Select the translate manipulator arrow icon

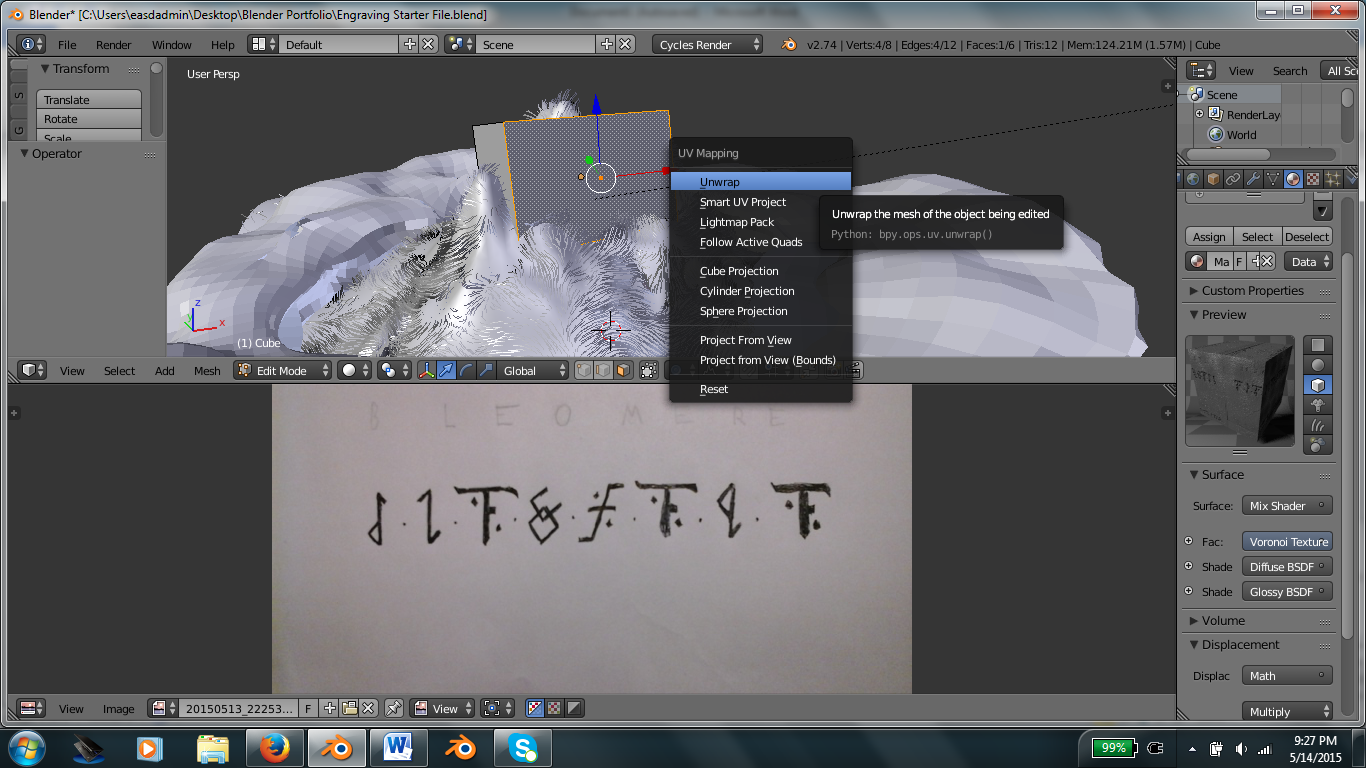click(447, 371)
